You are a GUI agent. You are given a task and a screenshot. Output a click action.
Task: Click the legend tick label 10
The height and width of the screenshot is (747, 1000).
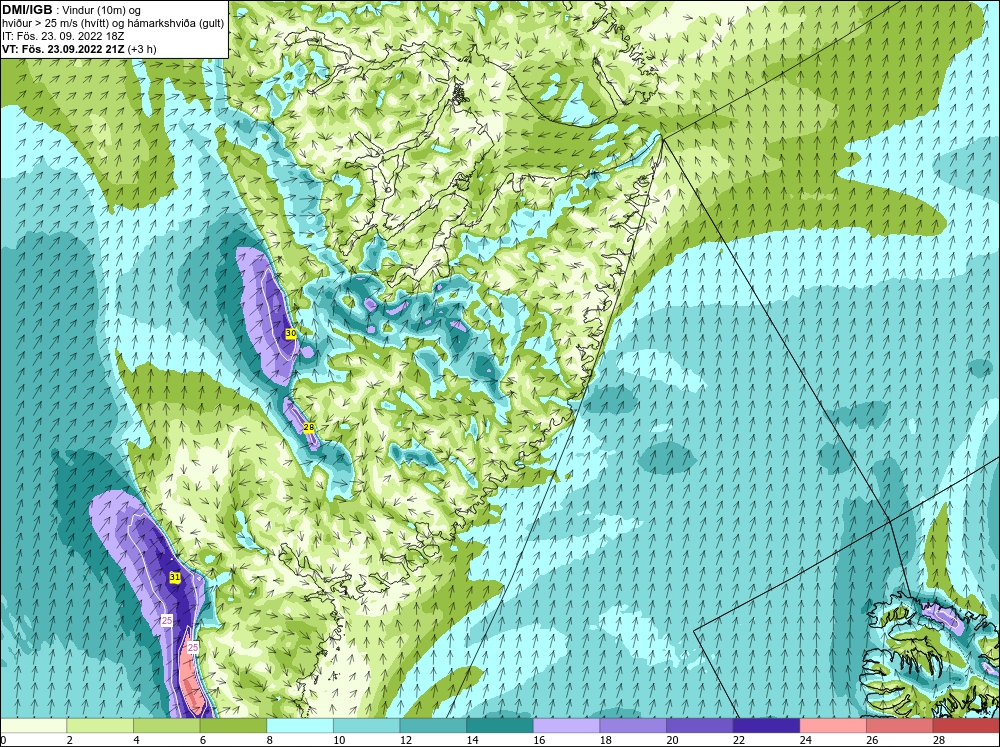point(339,740)
